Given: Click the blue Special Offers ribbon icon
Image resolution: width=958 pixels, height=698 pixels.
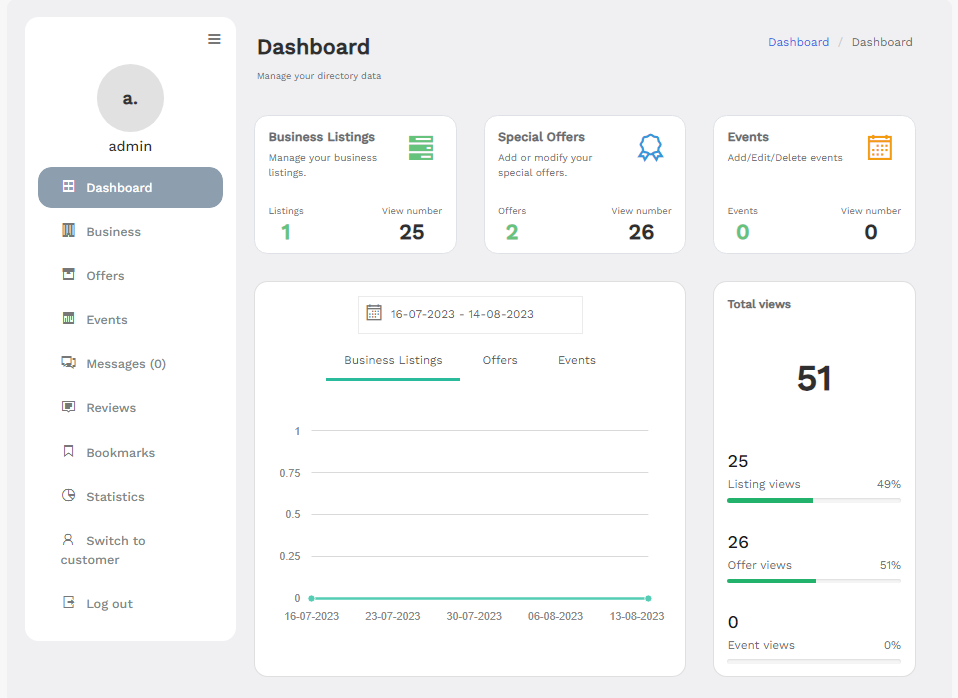Looking at the screenshot, I should (651, 148).
